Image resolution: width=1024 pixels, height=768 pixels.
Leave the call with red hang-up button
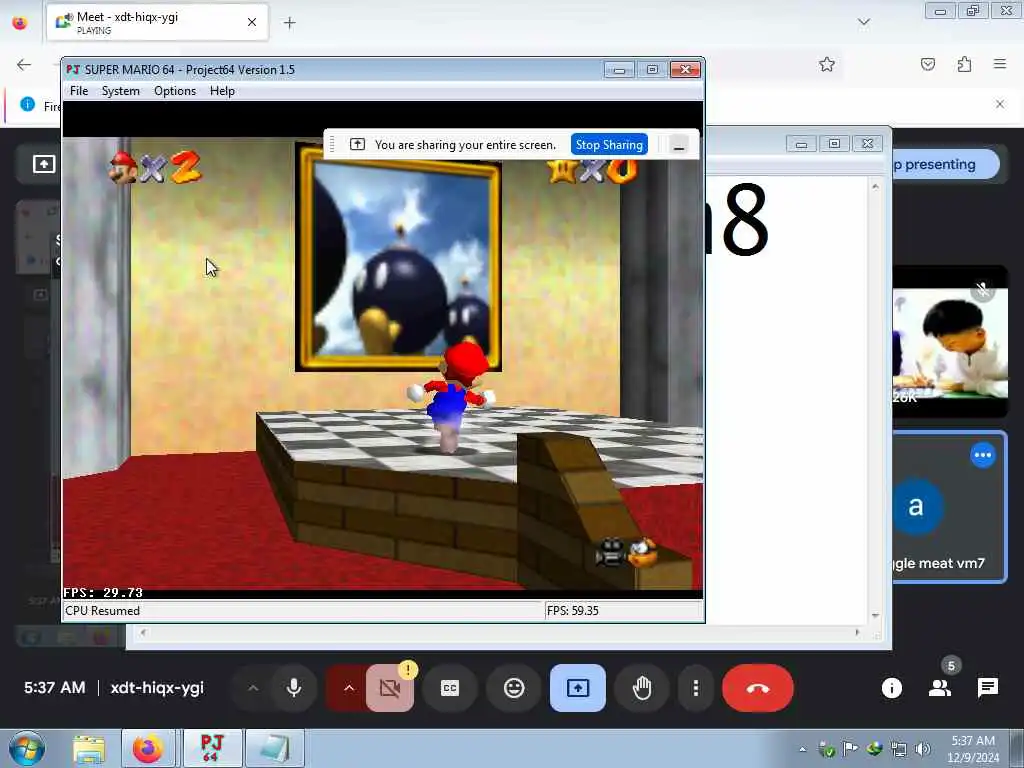coord(758,688)
